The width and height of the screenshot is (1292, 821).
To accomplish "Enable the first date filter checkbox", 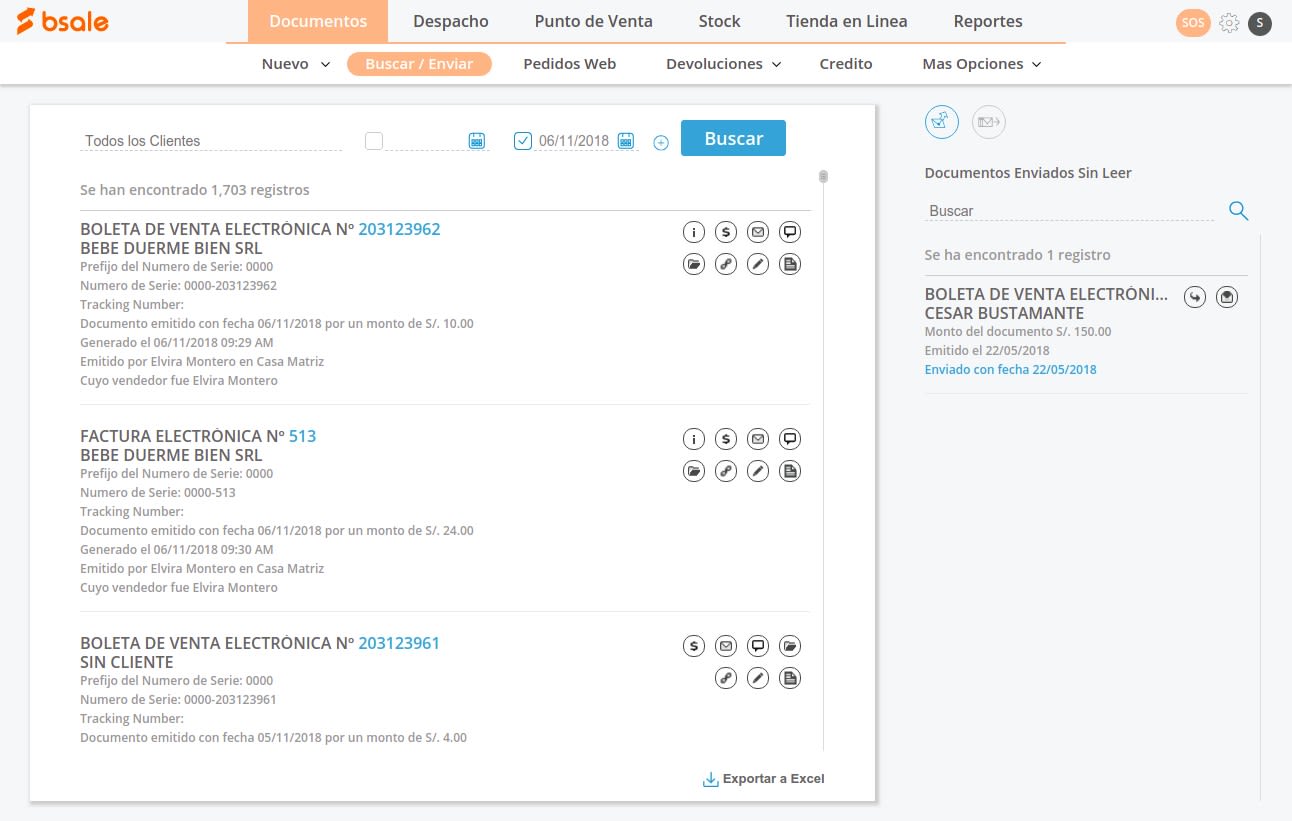I will click(x=374, y=140).
